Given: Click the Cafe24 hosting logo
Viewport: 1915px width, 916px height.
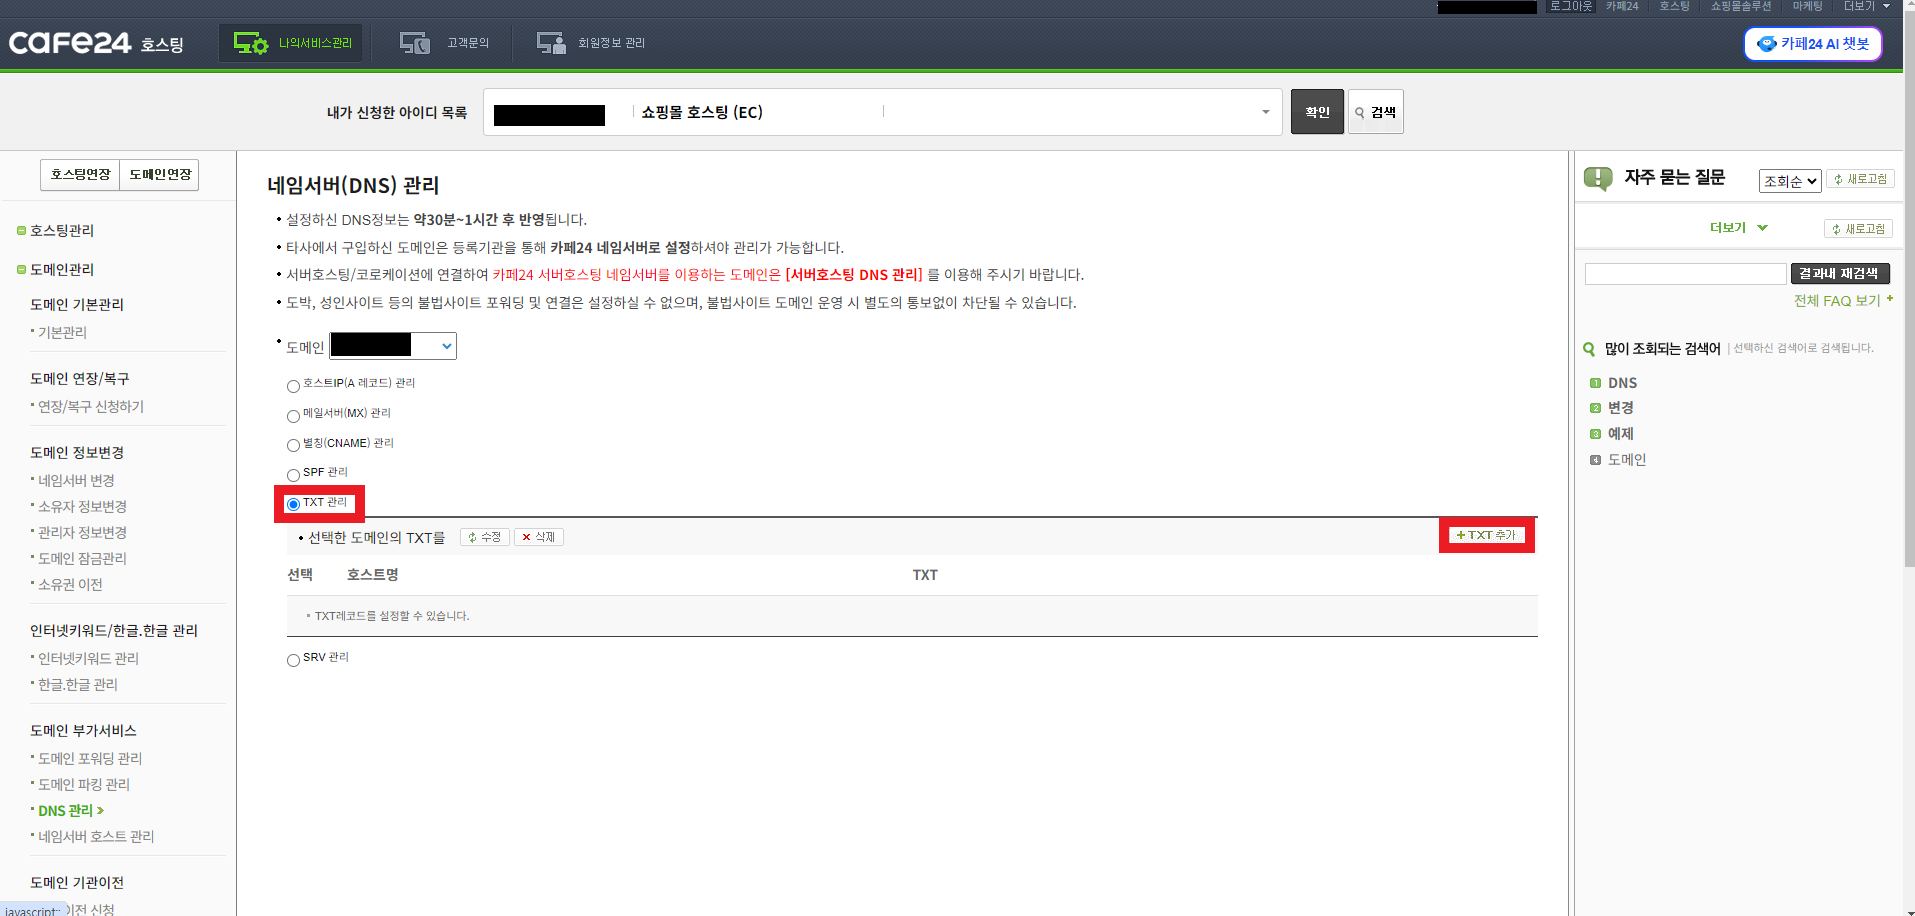Looking at the screenshot, I should (96, 43).
